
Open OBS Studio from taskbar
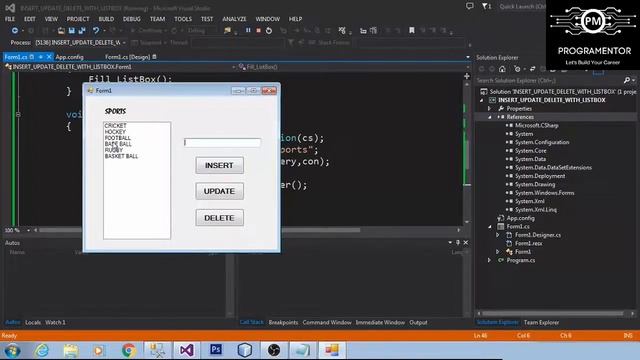(274, 351)
